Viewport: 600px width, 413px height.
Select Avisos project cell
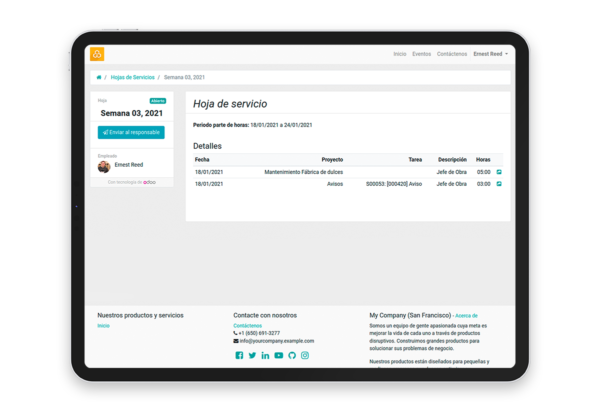click(x=335, y=184)
